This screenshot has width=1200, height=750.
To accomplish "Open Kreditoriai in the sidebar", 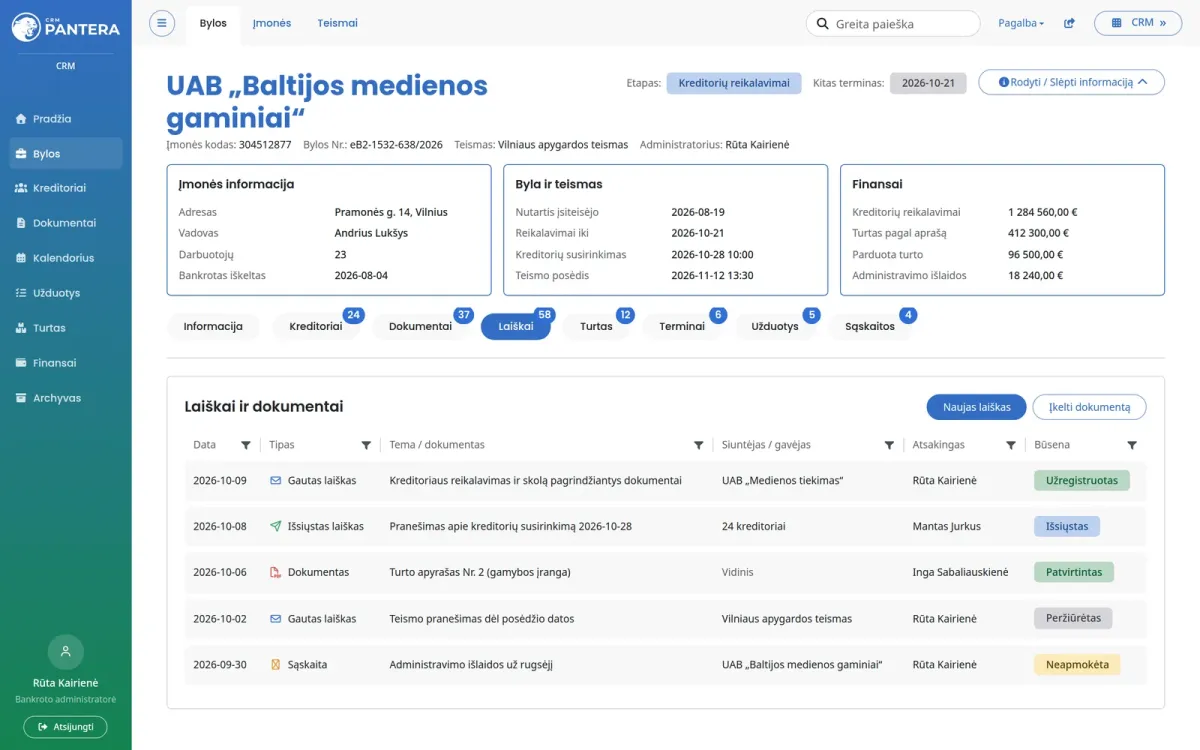I will (x=66, y=188).
